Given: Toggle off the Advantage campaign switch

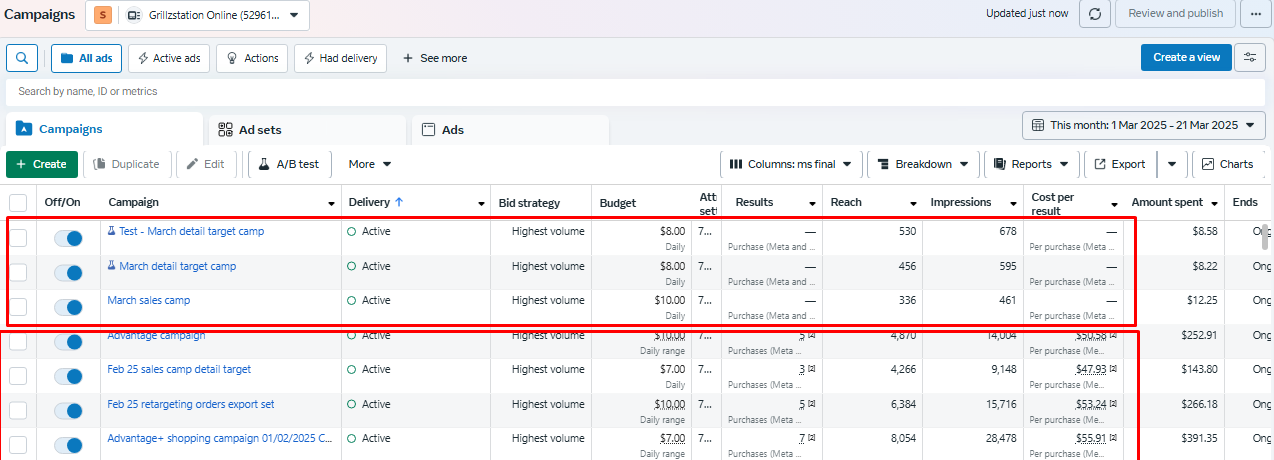Looking at the screenshot, I should click(x=68, y=342).
